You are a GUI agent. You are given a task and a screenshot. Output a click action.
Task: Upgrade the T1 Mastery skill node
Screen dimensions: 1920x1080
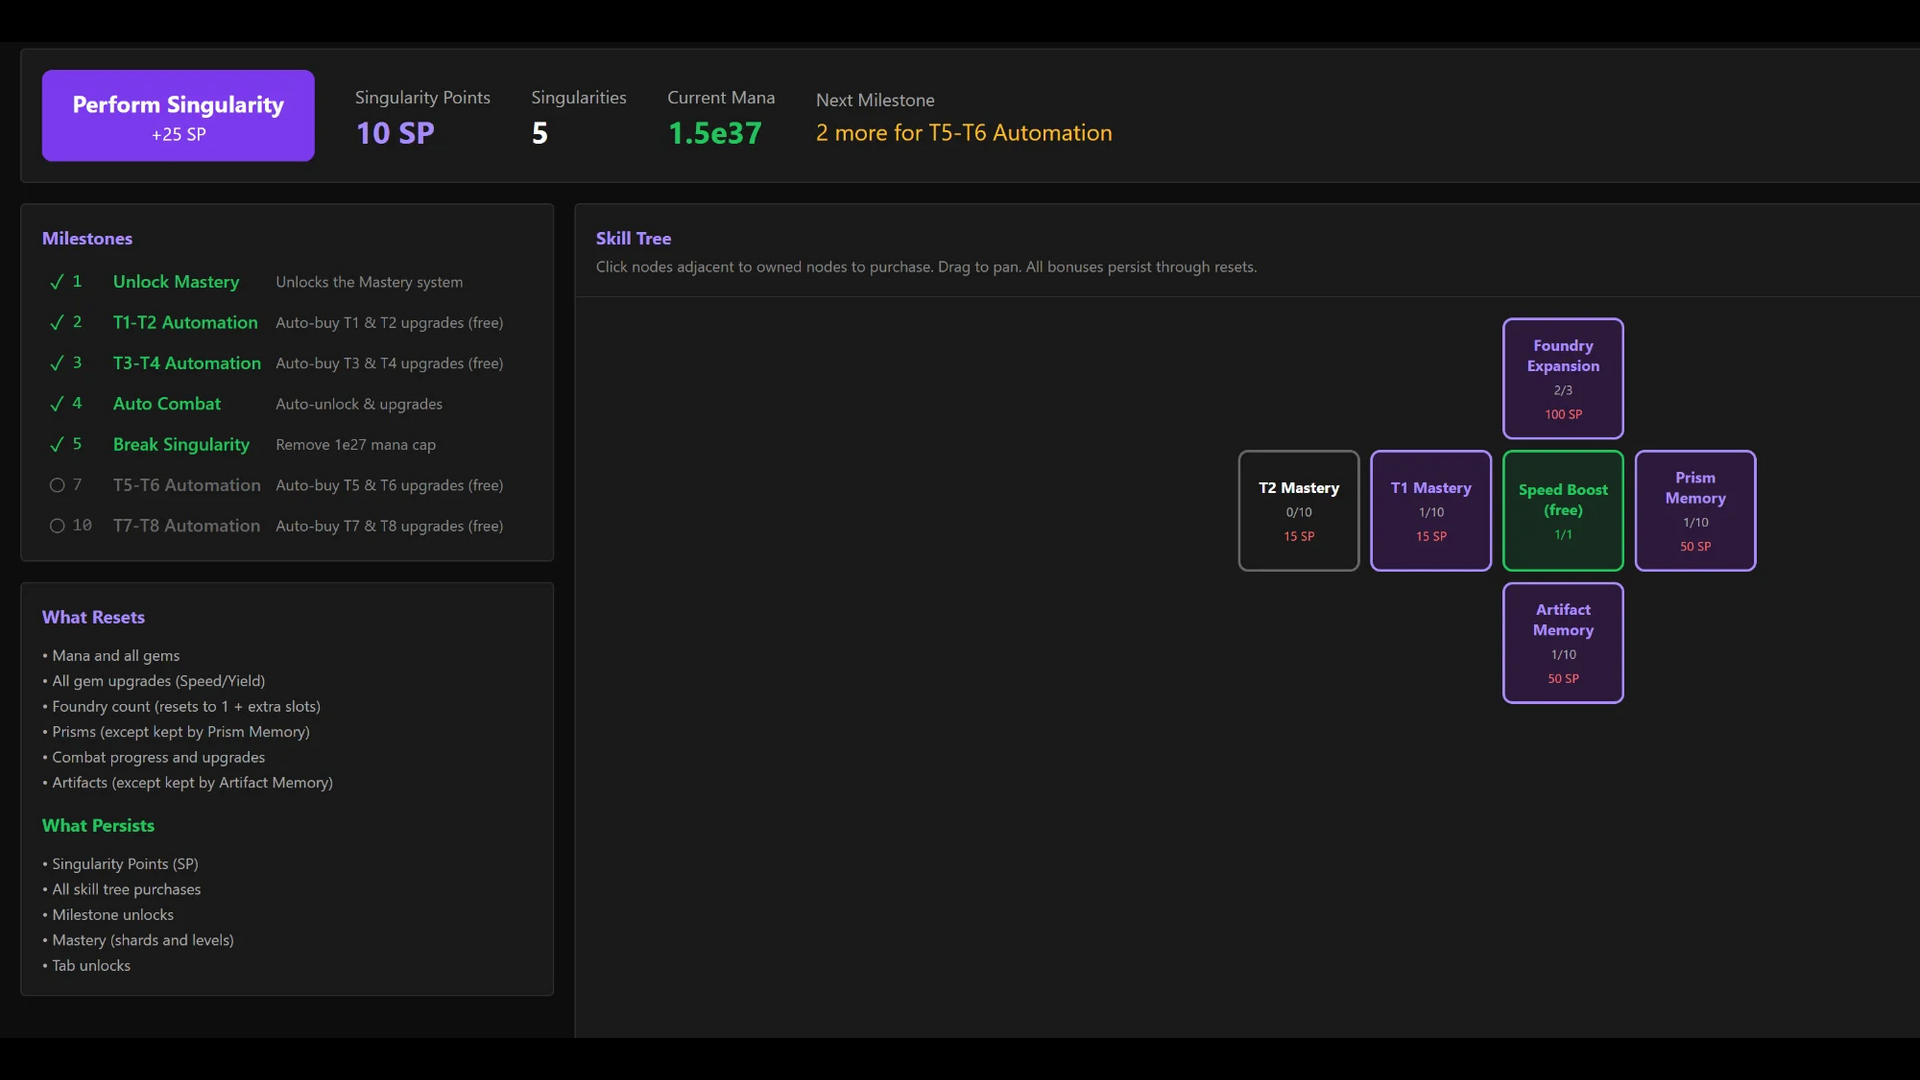[x=1430, y=511]
